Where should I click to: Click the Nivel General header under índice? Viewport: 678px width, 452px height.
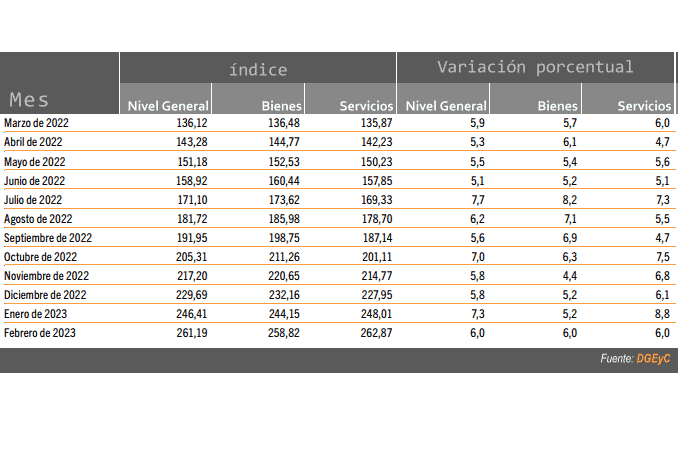pos(168,106)
